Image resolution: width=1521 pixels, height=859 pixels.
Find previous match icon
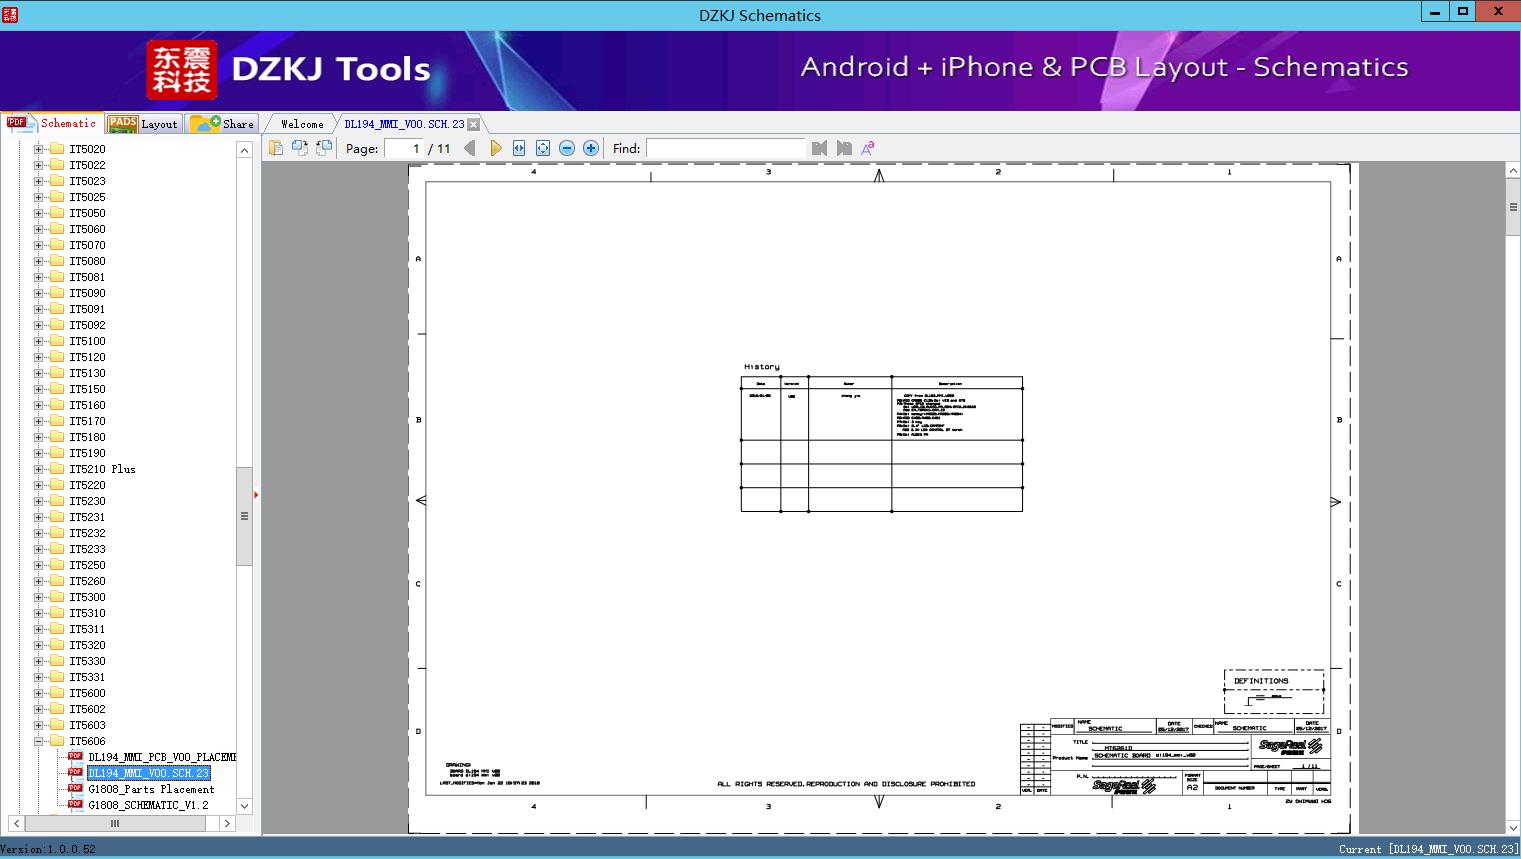[x=820, y=148]
